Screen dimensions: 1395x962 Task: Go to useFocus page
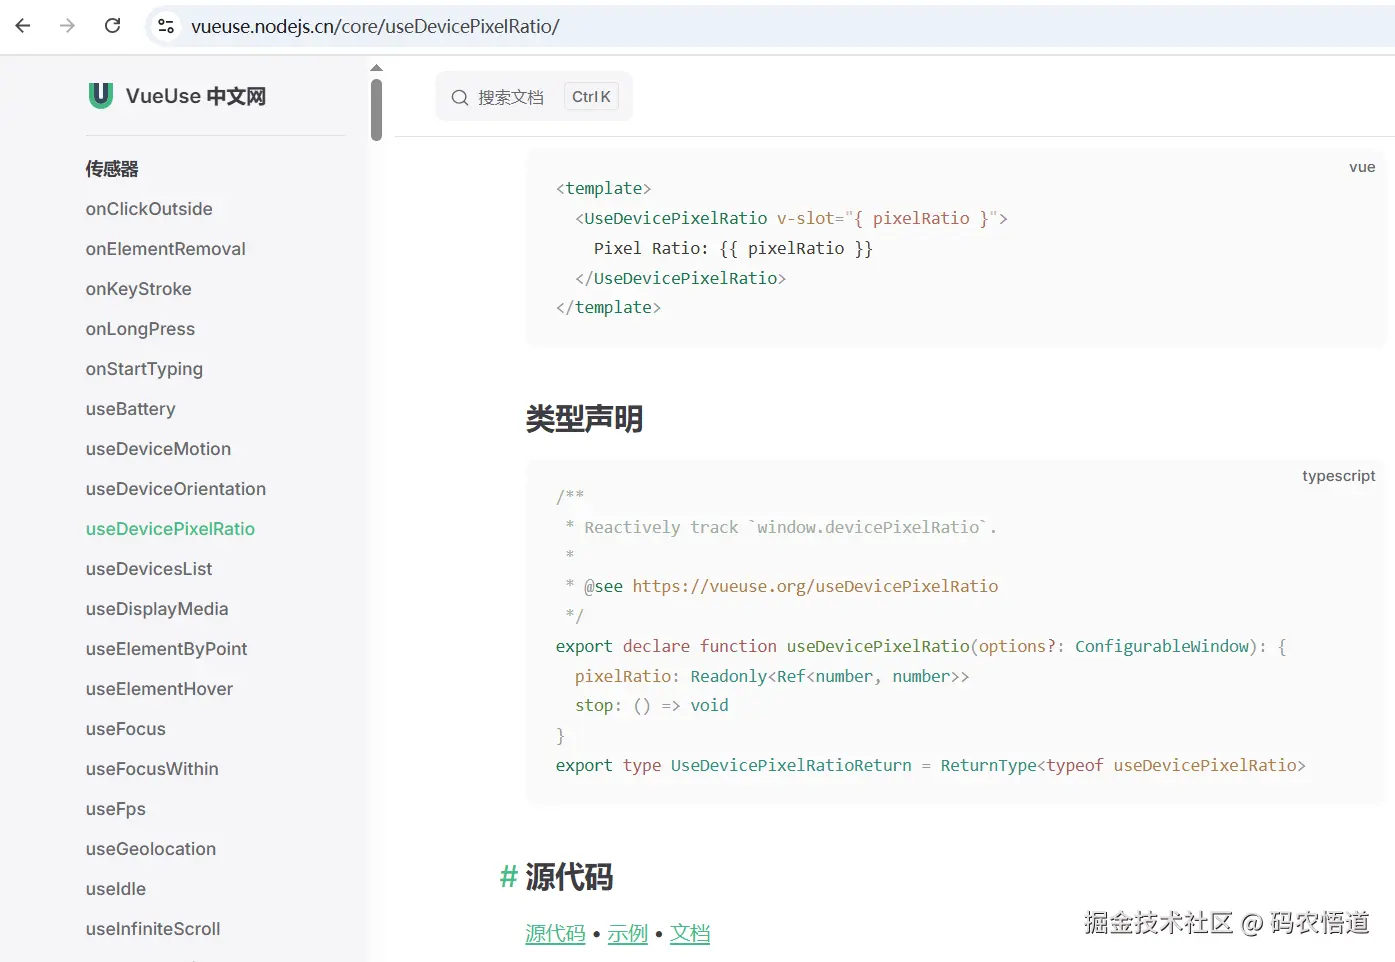pos(126,729)
